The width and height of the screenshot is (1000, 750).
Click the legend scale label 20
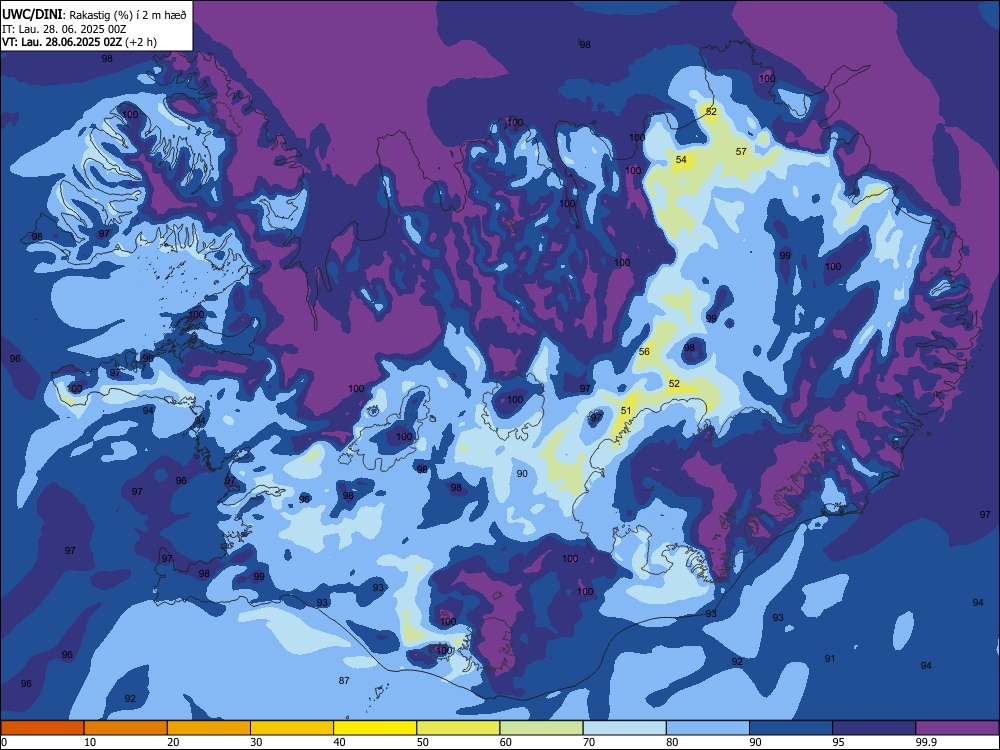[173, 742]
